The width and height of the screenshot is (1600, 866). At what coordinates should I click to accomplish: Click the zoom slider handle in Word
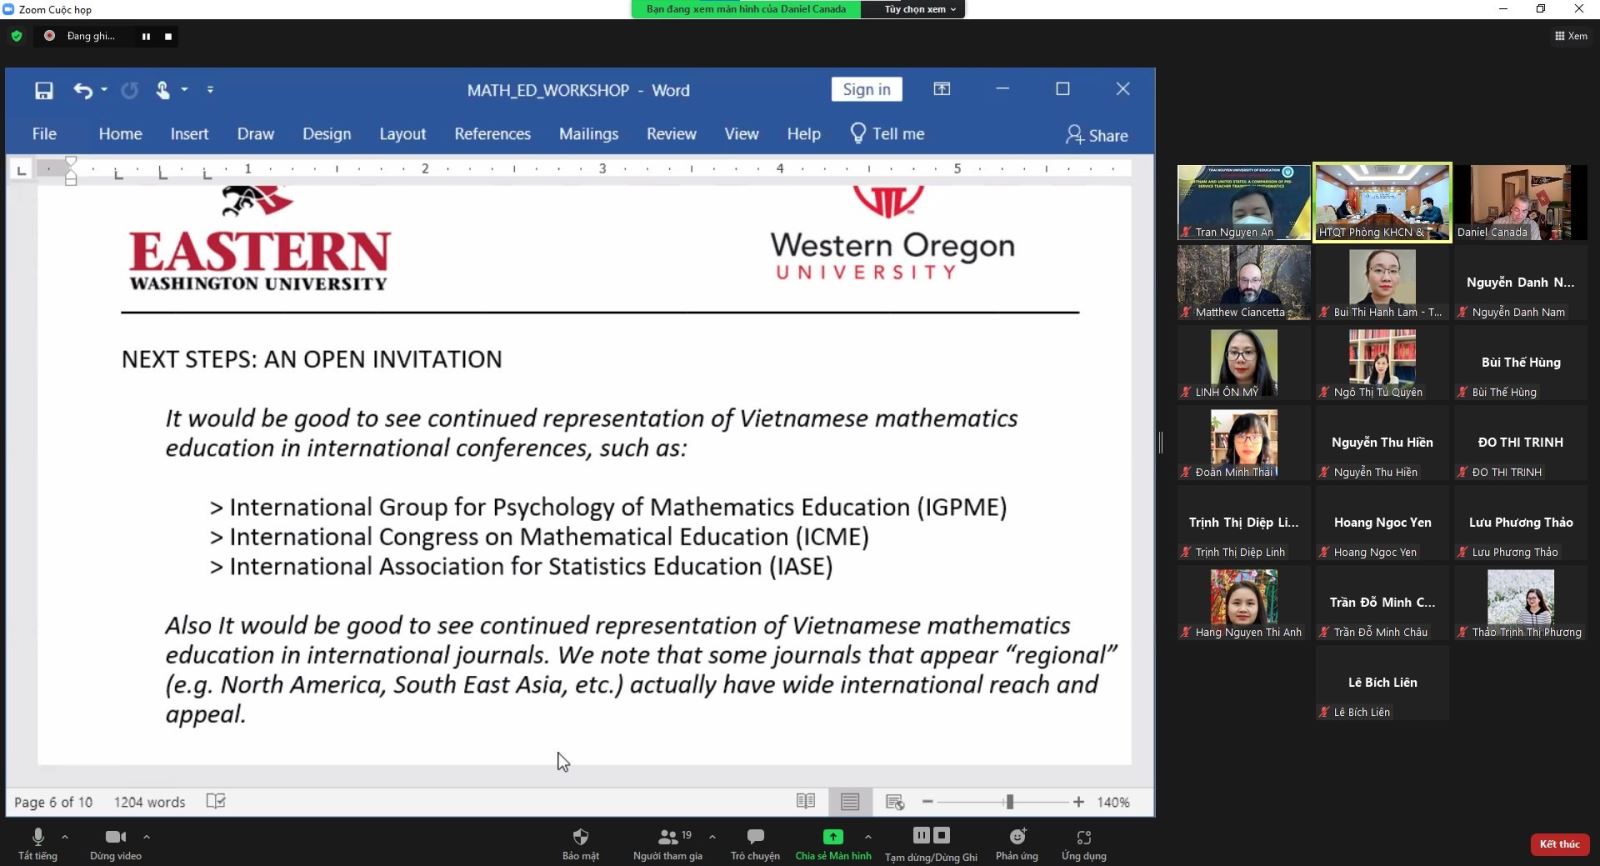[x=1010, y=802]
